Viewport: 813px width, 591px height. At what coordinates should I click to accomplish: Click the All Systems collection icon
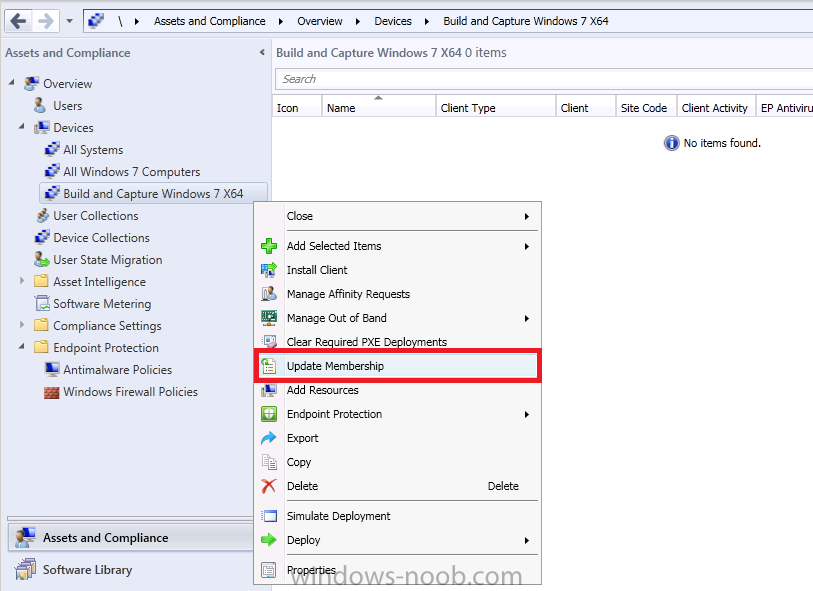point(52,149)
